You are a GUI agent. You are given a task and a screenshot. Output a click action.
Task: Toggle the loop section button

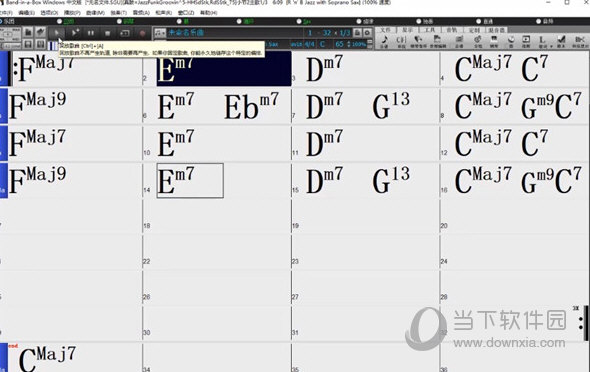125,33
